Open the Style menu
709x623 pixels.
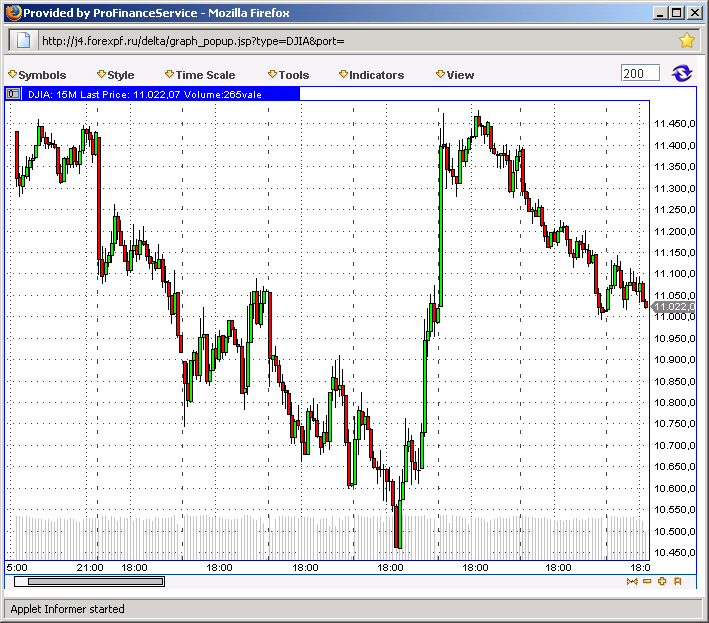(116, 75)
